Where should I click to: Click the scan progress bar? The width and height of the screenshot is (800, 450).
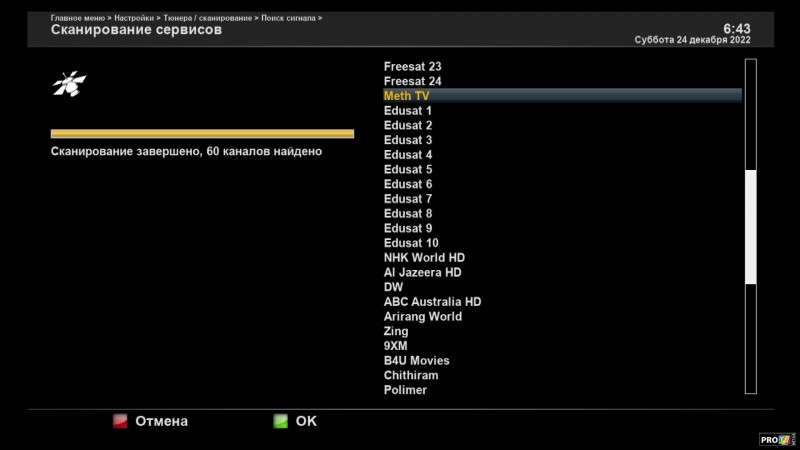pos(202,133)
